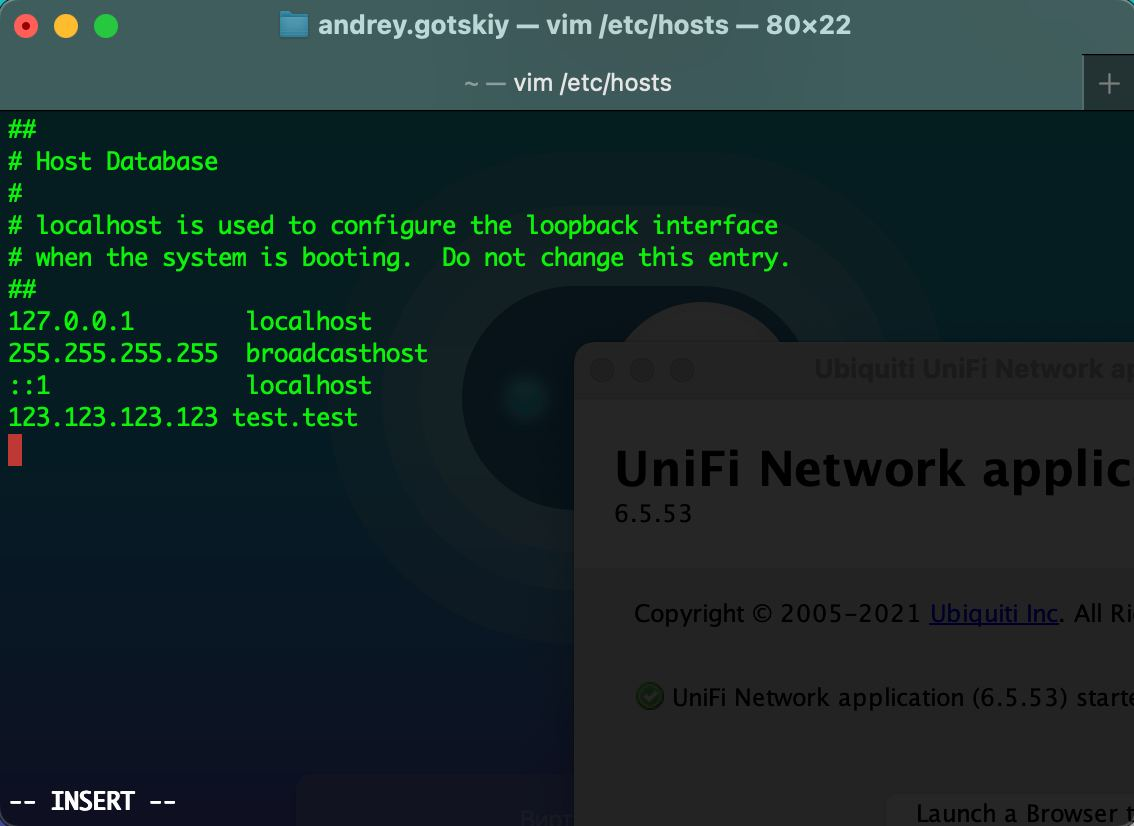This screenshot has width=1134, height=826.
Task: Zoom the UniFi window using its third button
Action: pyautogui.click(x=682, y=370)
